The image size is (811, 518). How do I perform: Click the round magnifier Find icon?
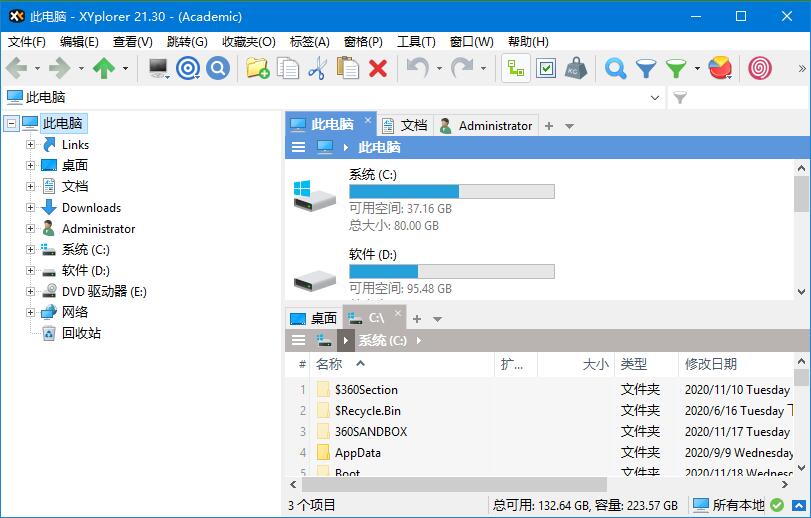(x=218, y=68)
